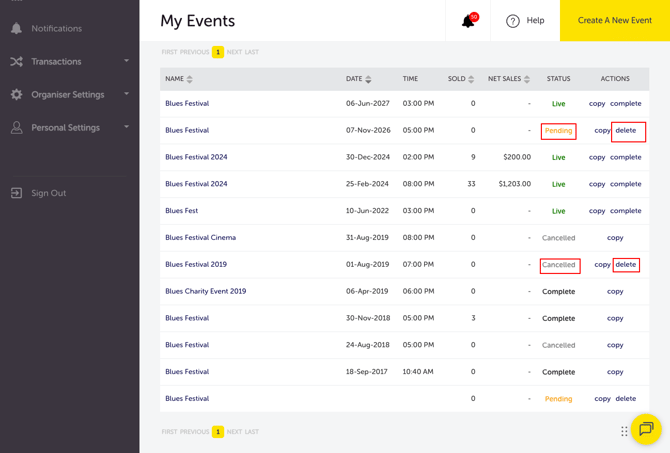Open Blues Festival event dated 30-Nov-2018
The height and width of the screenshot is (453, 670).
[x=187, y=318]
